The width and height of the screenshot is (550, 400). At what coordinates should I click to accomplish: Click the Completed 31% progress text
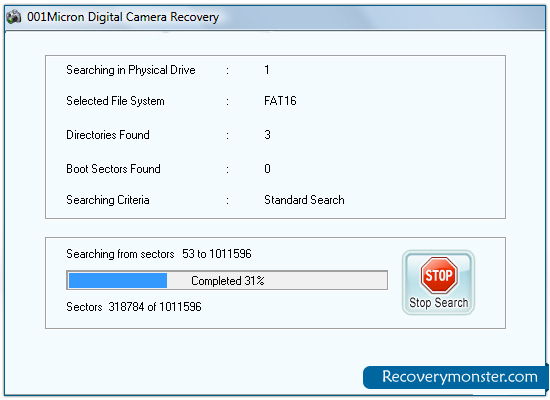tap(228, 281)
